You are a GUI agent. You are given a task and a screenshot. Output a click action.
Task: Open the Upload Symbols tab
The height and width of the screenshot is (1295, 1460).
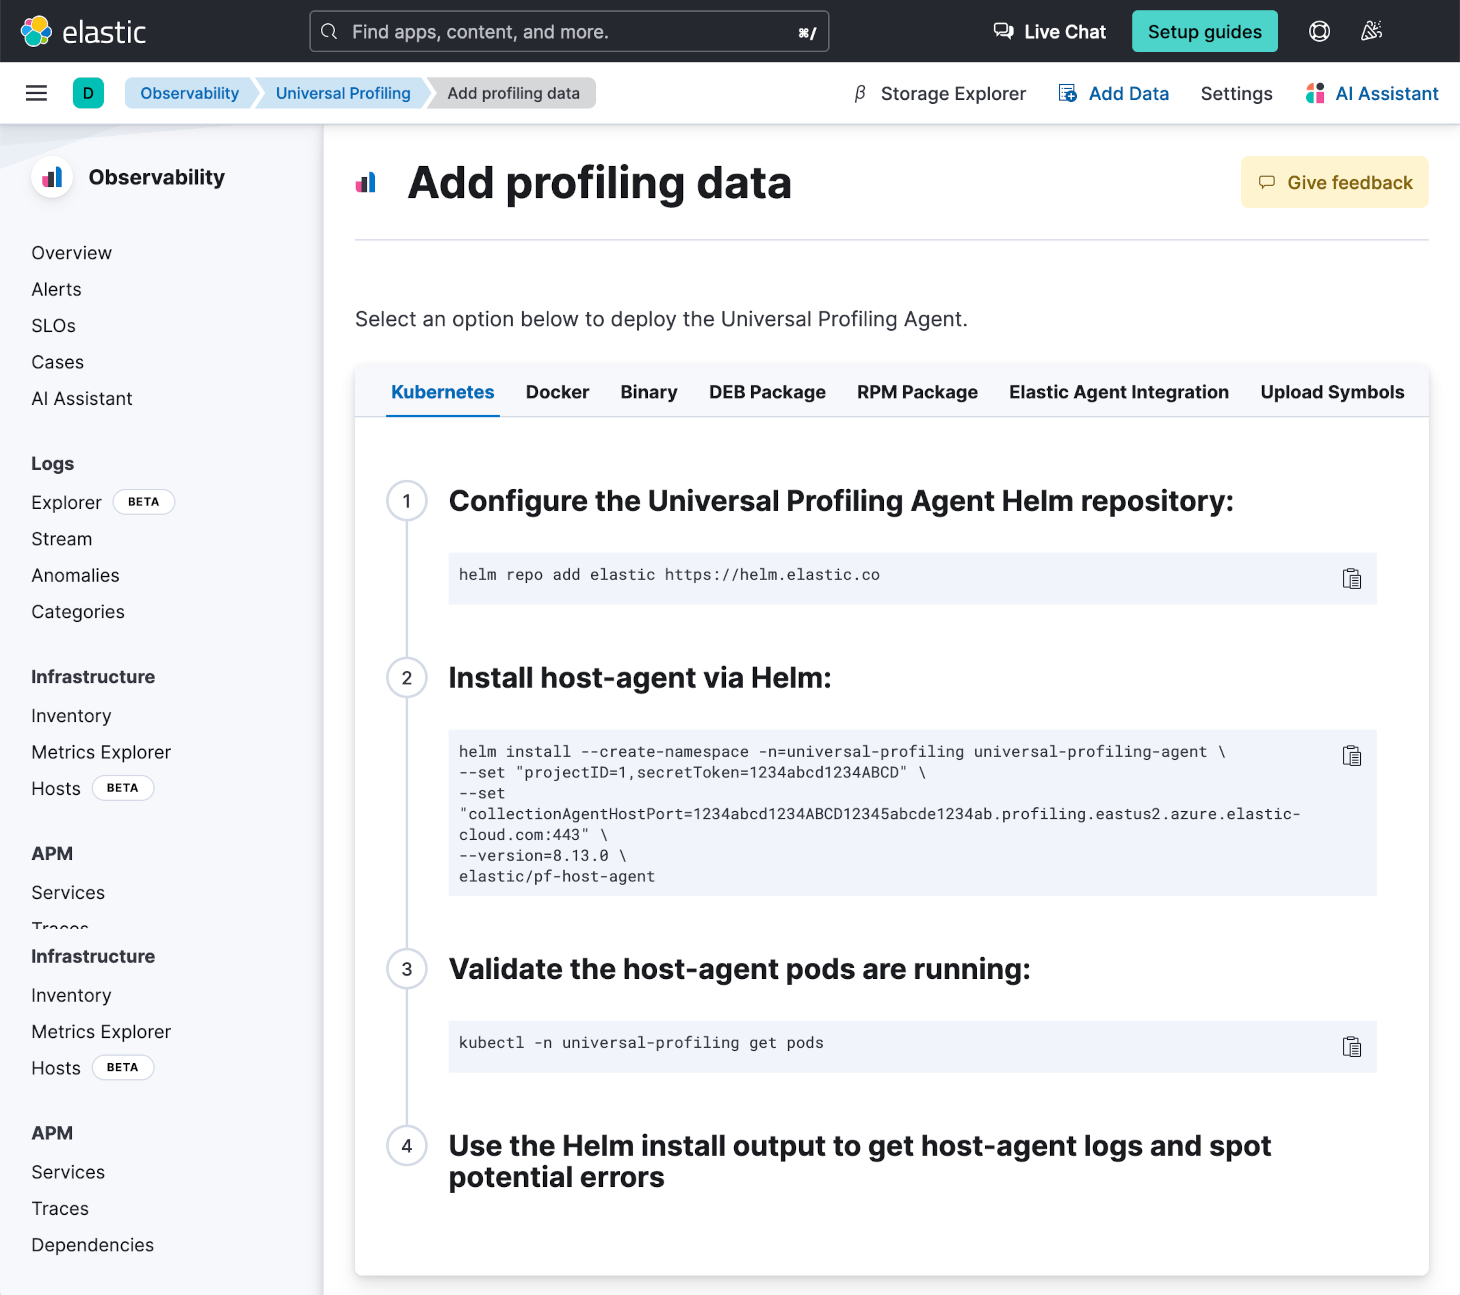pyautogui.click(x=1332, y=392)
